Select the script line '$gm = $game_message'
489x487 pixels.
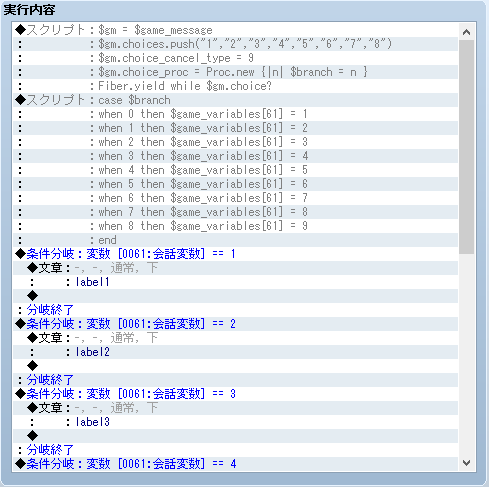click(x=236, y=30)
